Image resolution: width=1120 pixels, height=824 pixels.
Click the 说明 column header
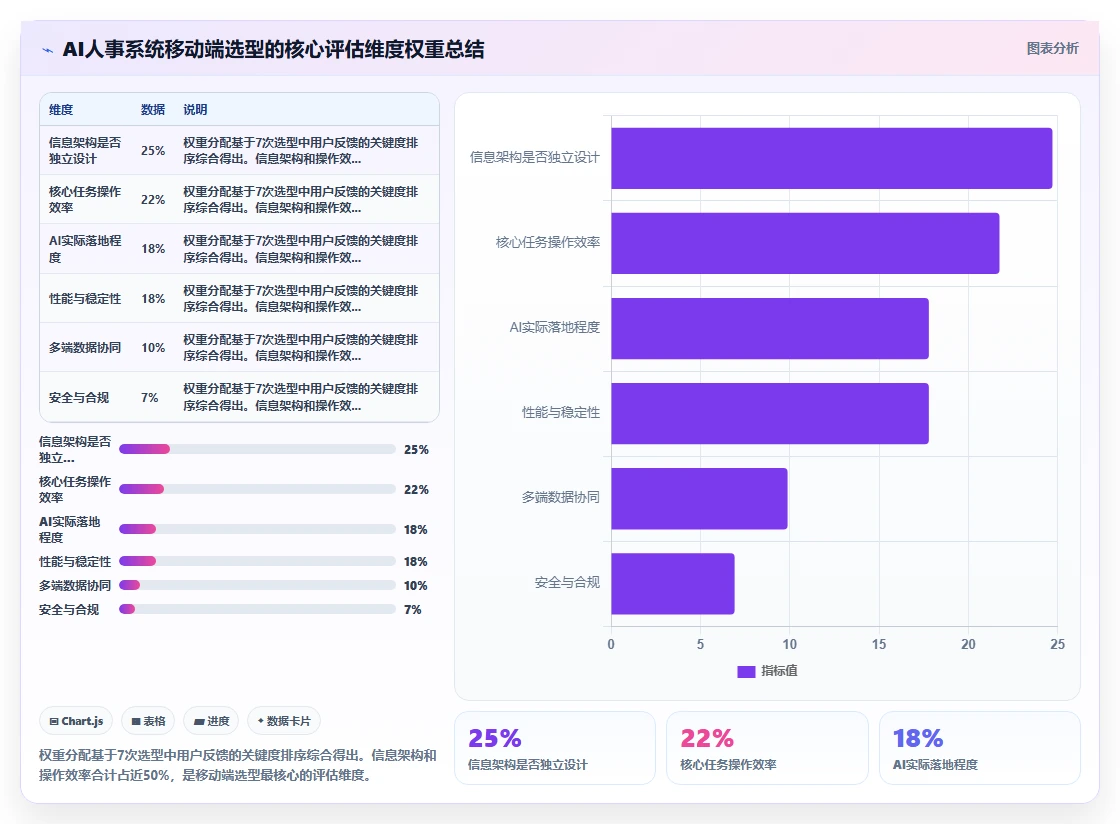point(195,109)
